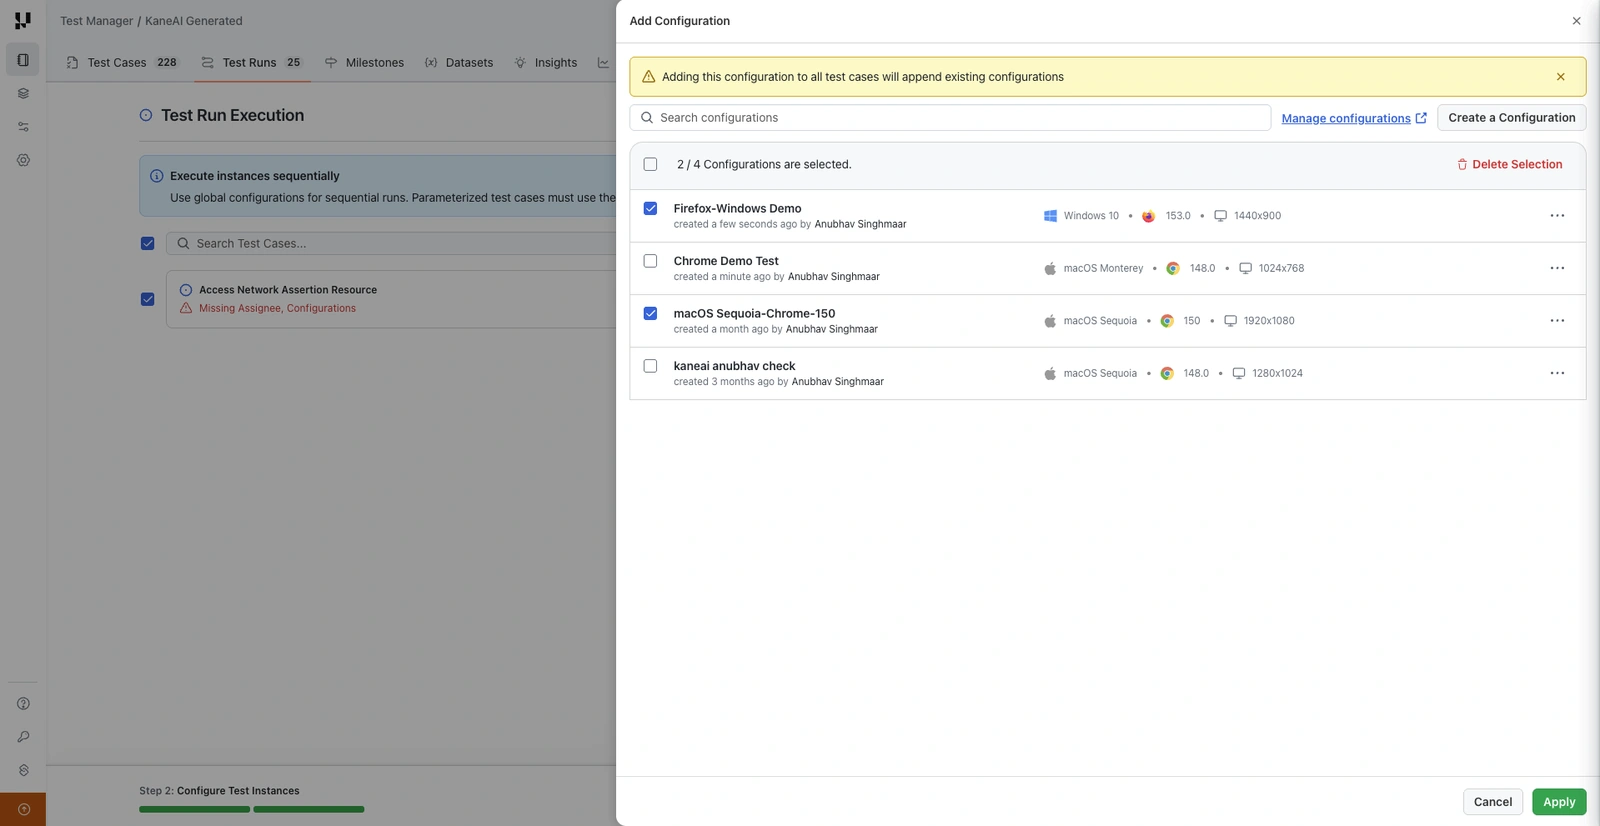Check the kaneai anubhav check configuration

(650, 366)
